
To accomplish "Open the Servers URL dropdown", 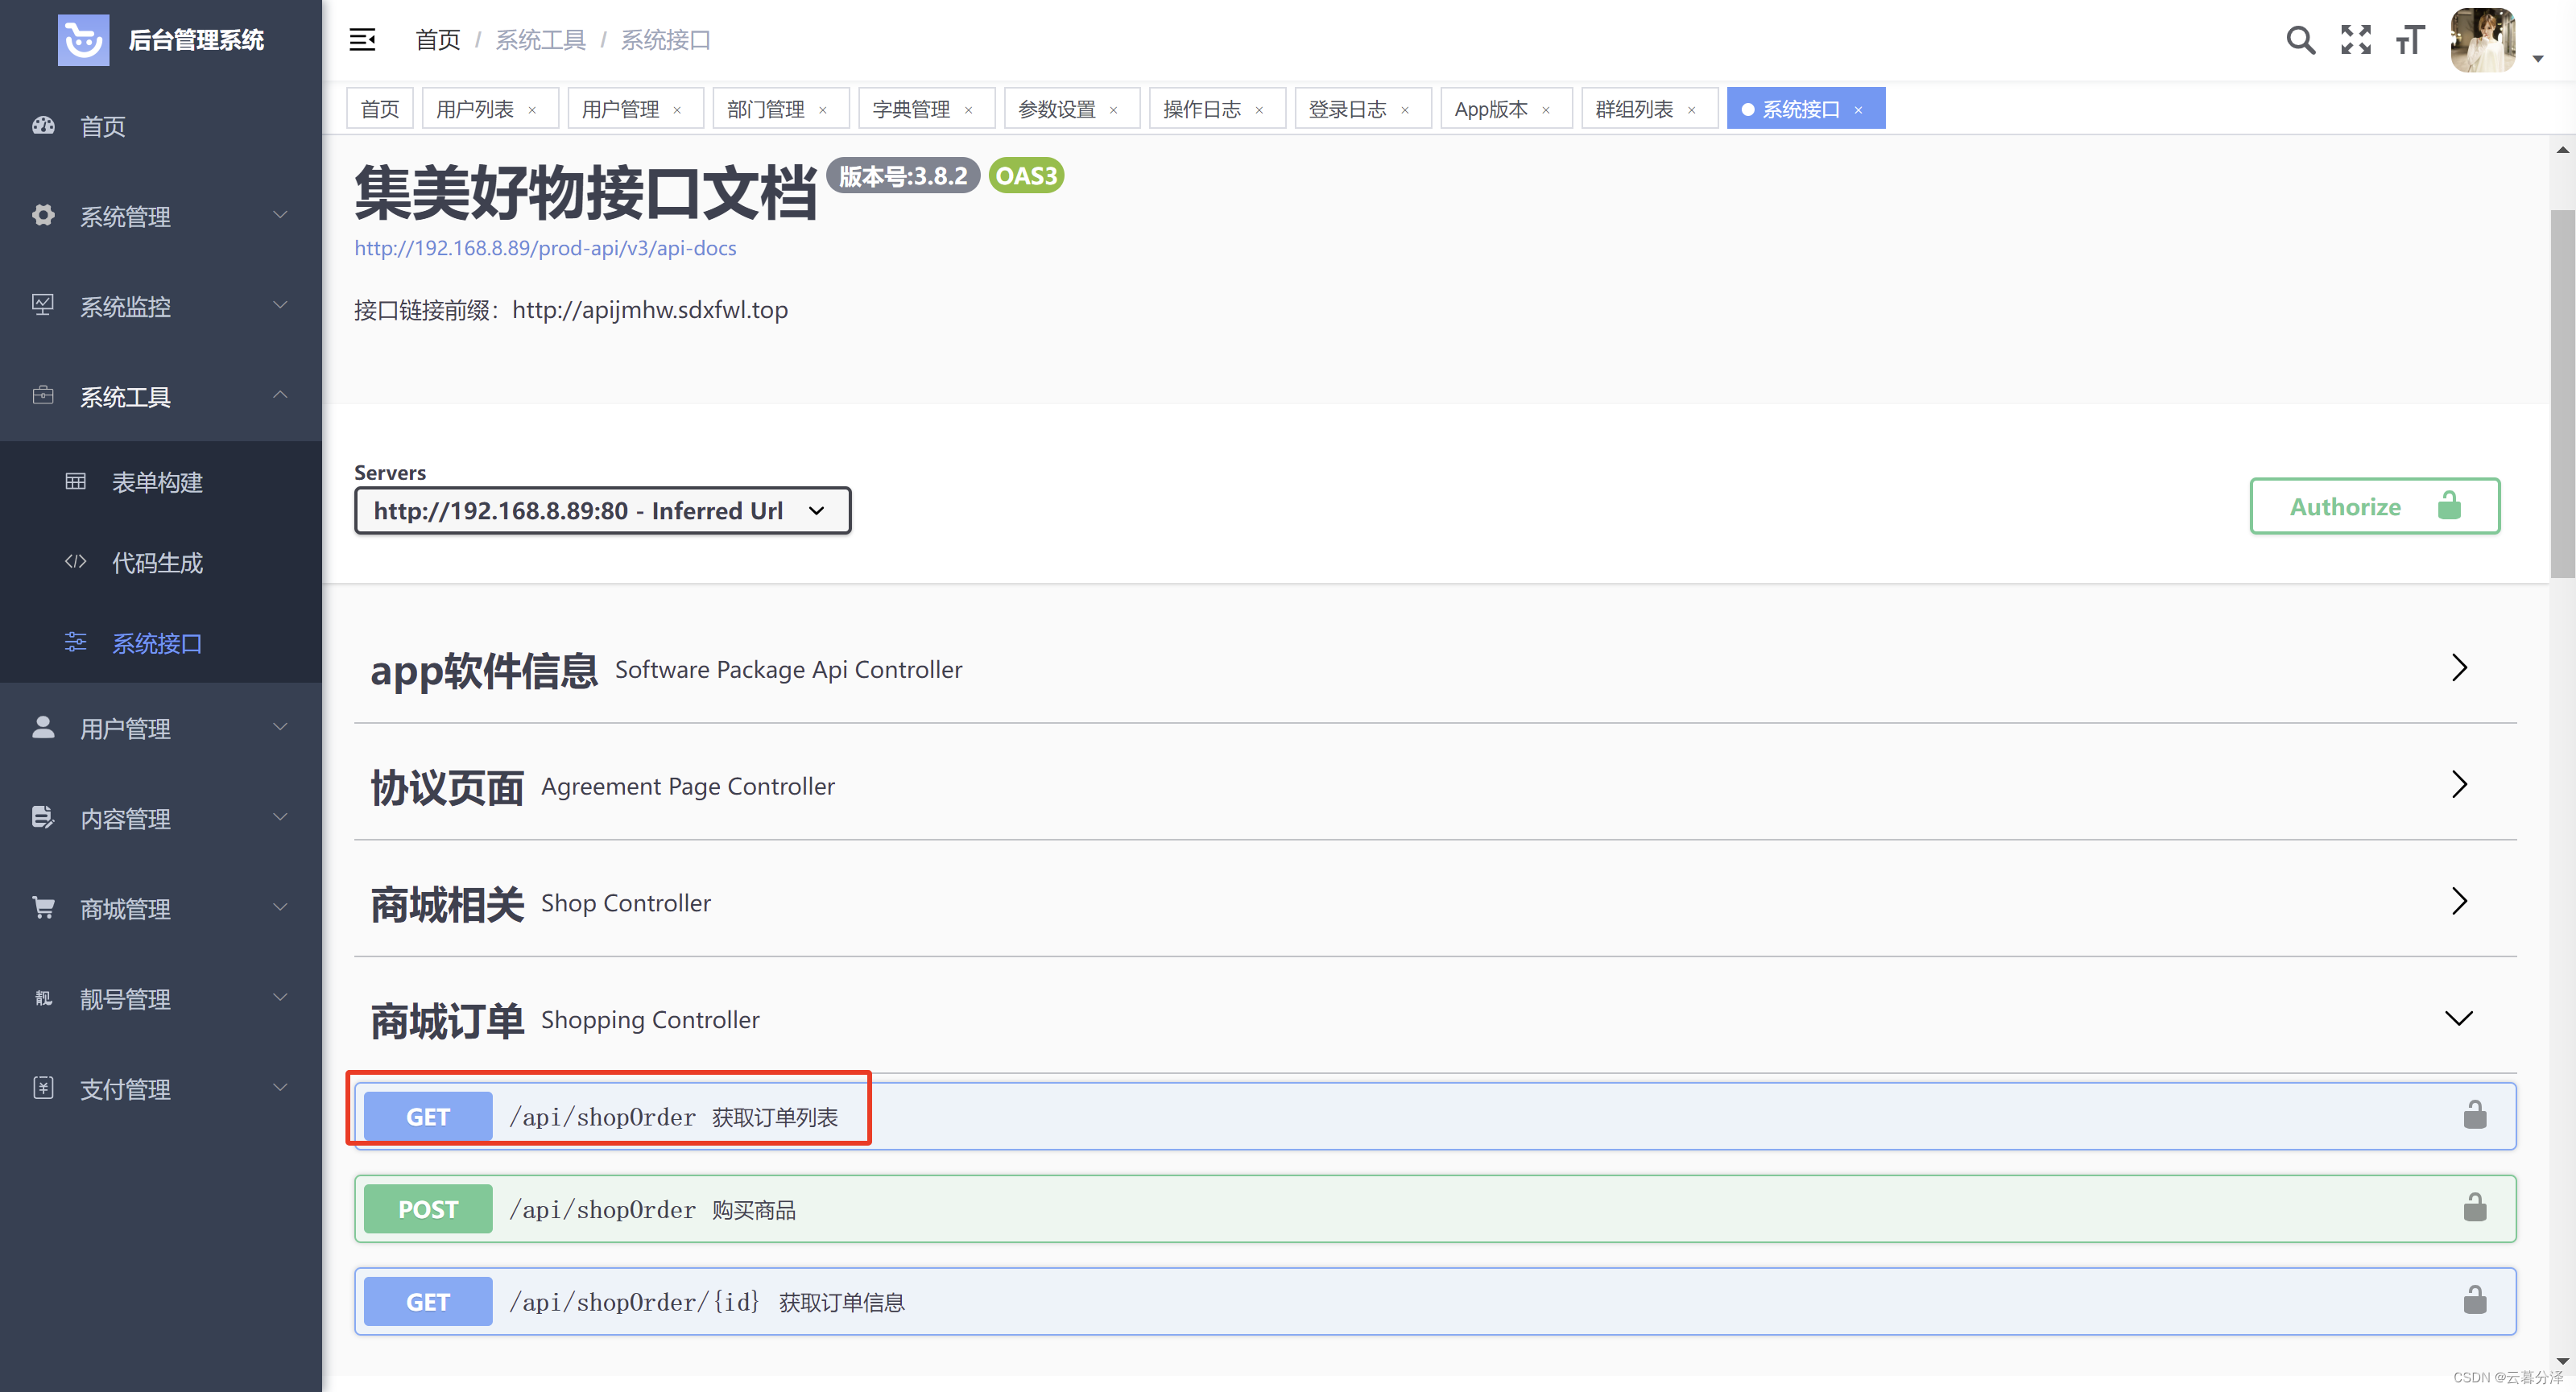I will click(602, 511).
